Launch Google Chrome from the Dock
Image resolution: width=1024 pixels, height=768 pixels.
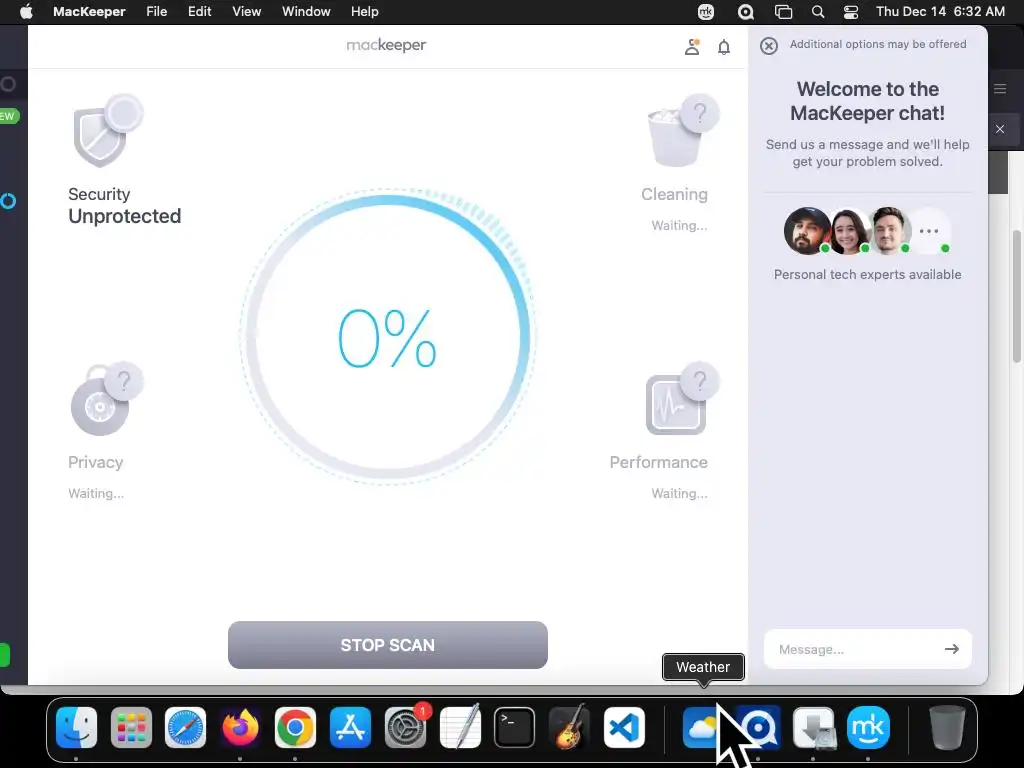click(295, 727)
